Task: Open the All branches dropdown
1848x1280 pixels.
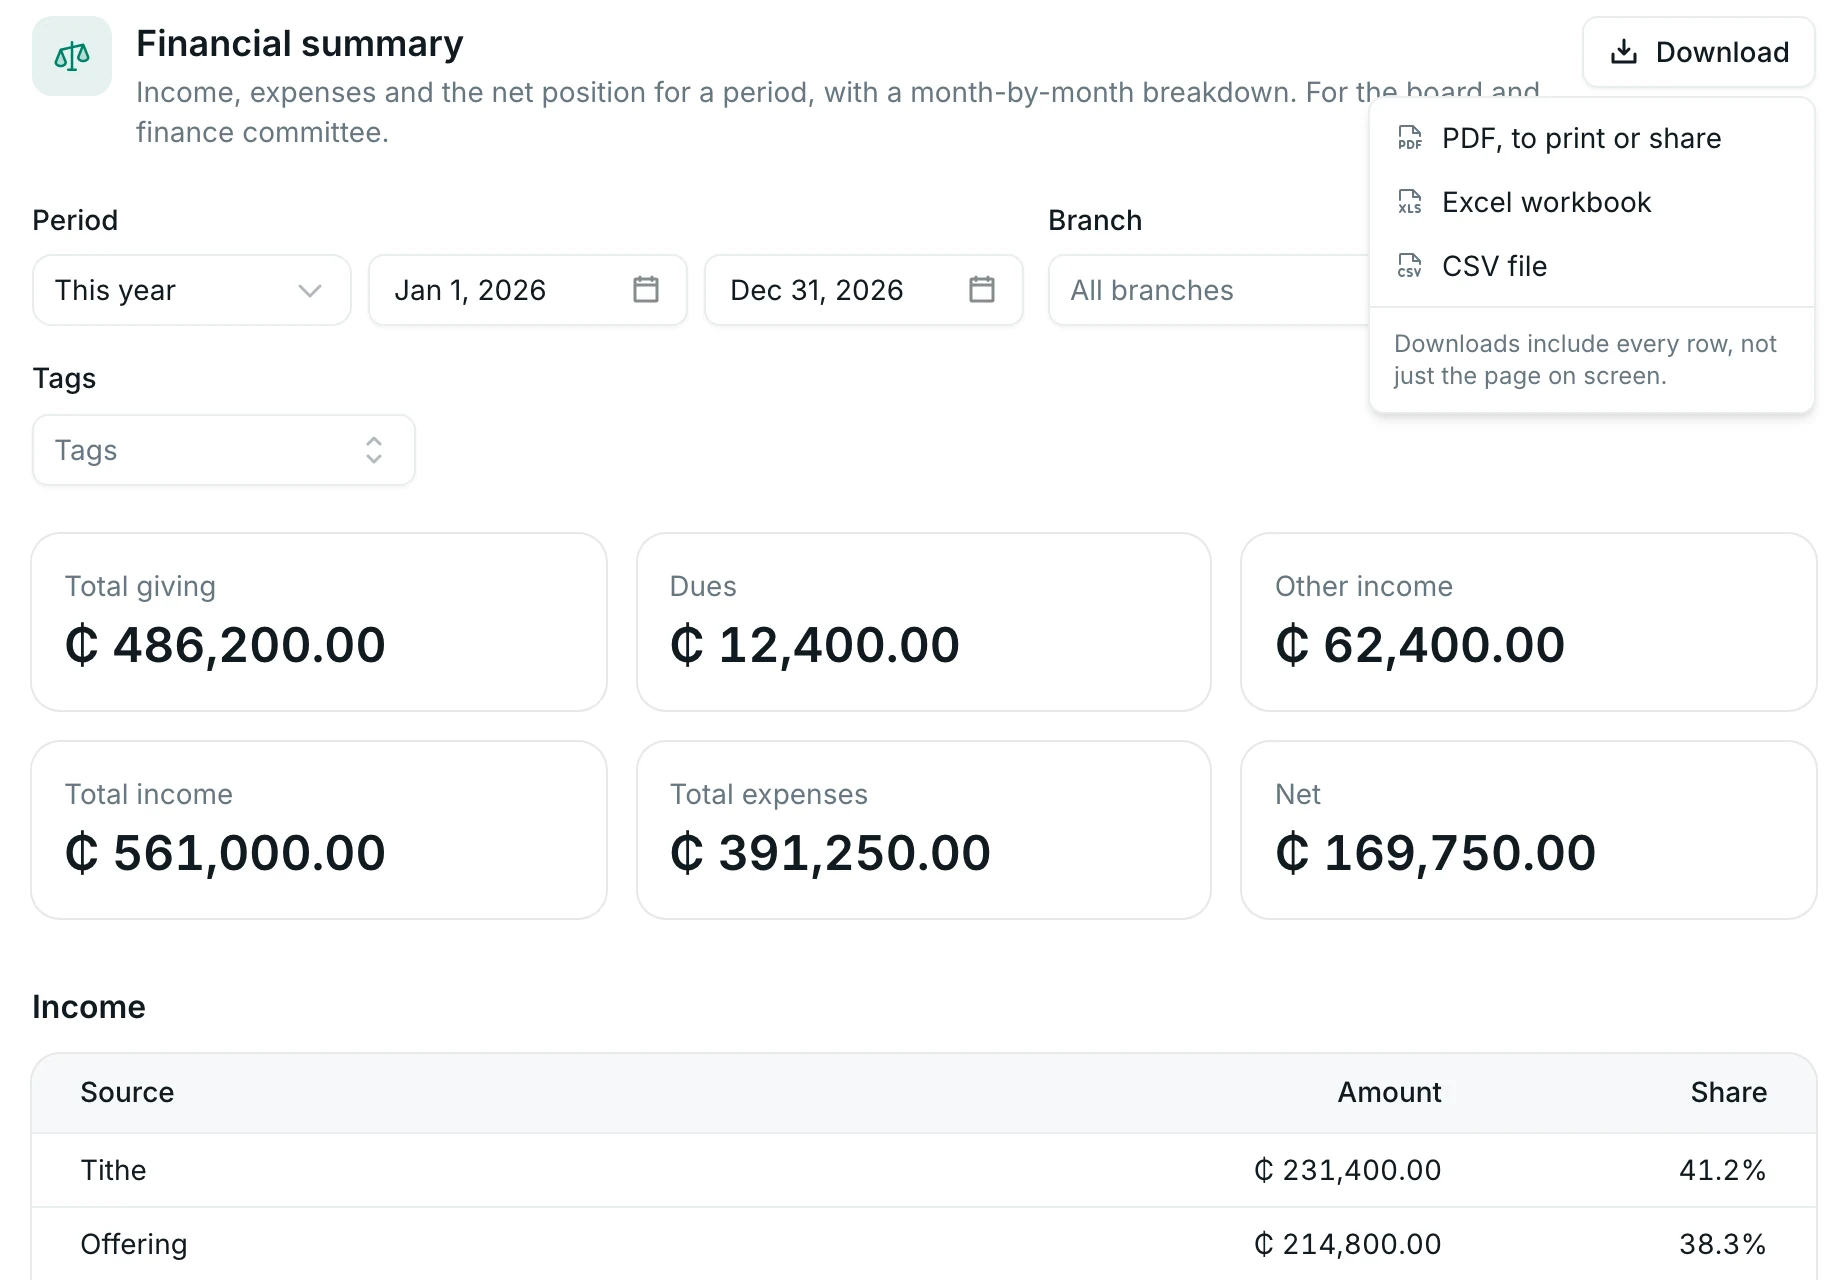Action: 1209,290
